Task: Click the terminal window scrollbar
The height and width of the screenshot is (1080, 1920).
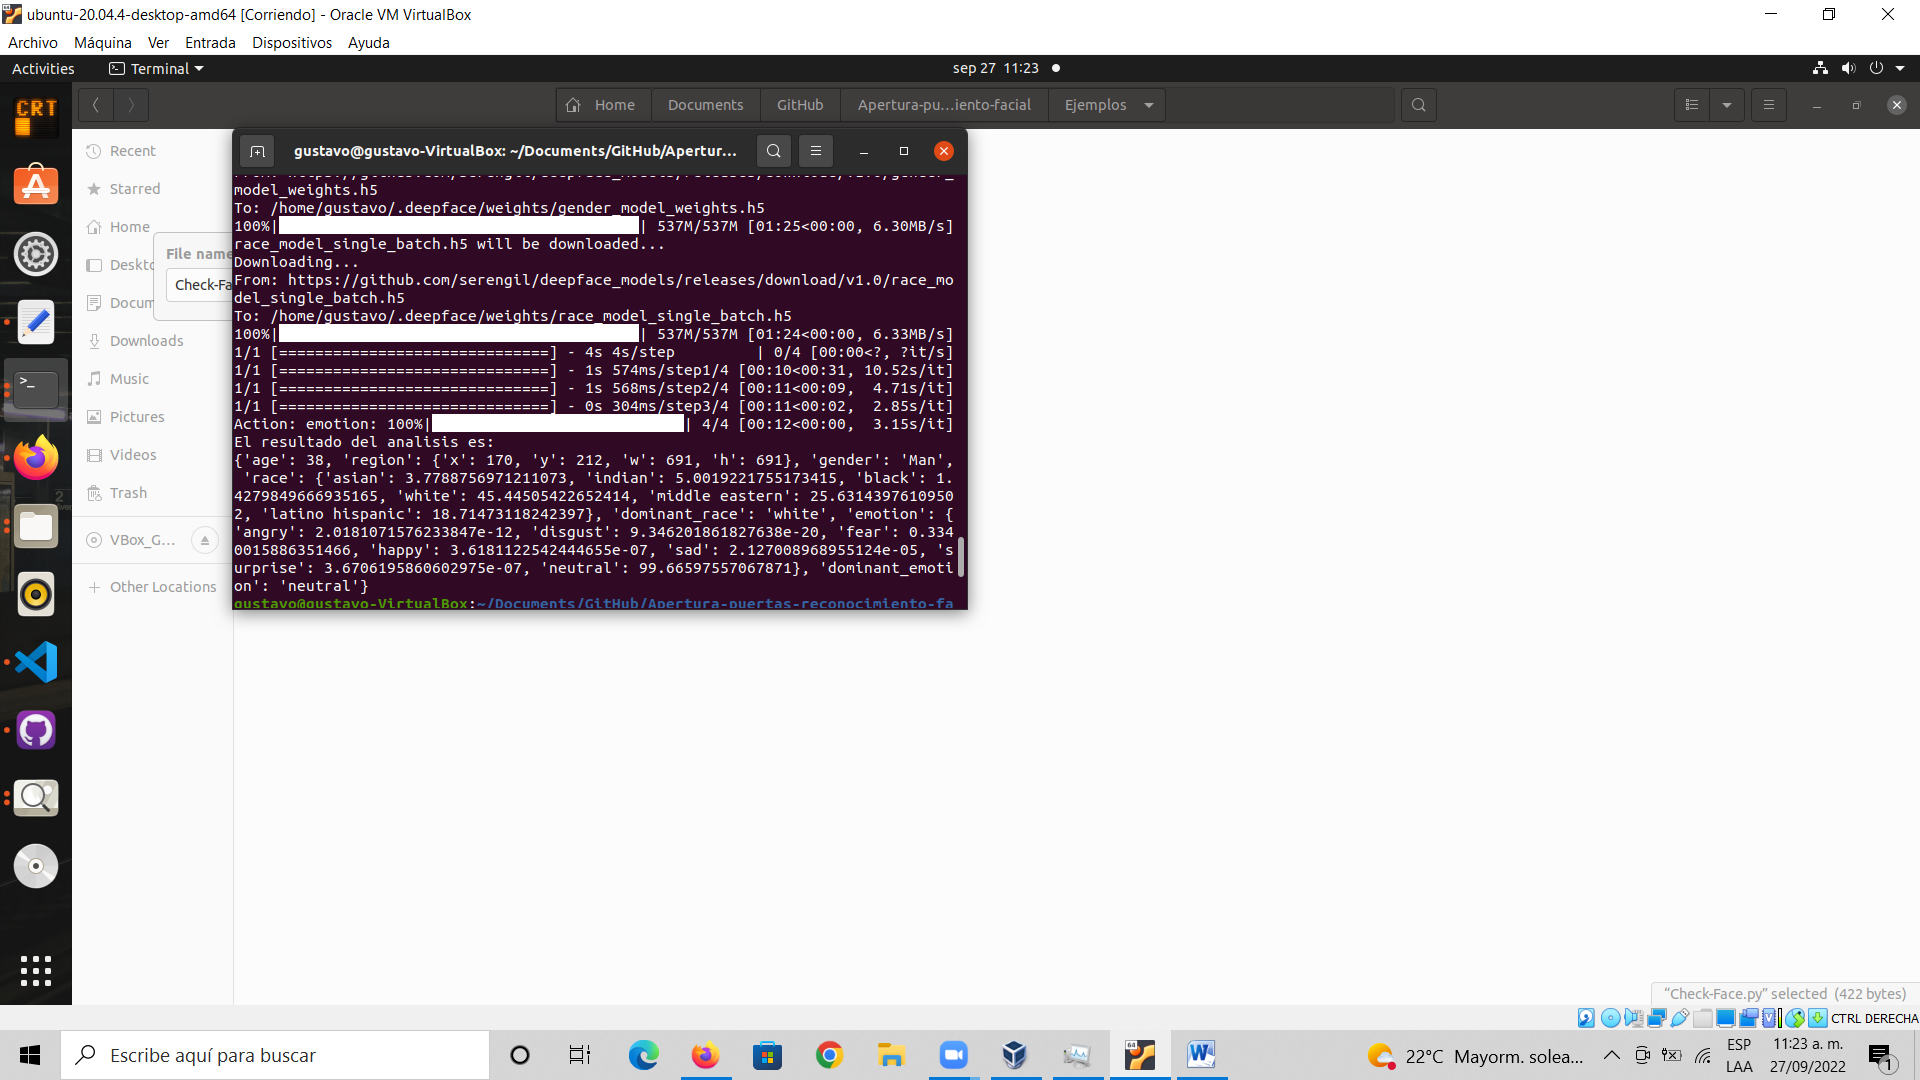Action: pyautogui.click(x=961, y=557)
